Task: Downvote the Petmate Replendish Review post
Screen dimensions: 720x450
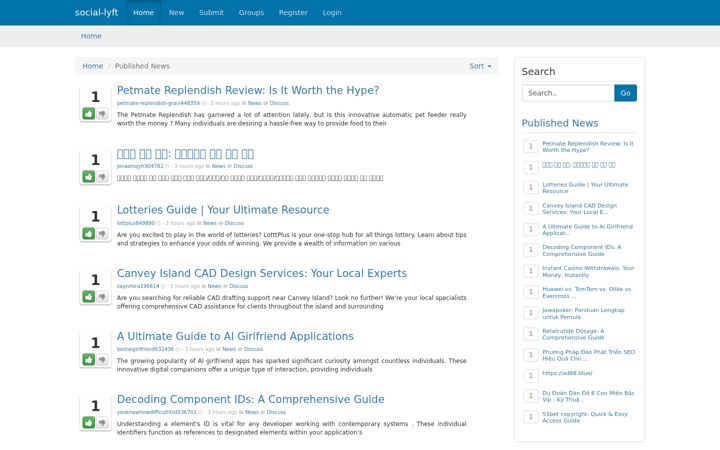Action: [x=102, y=113]
